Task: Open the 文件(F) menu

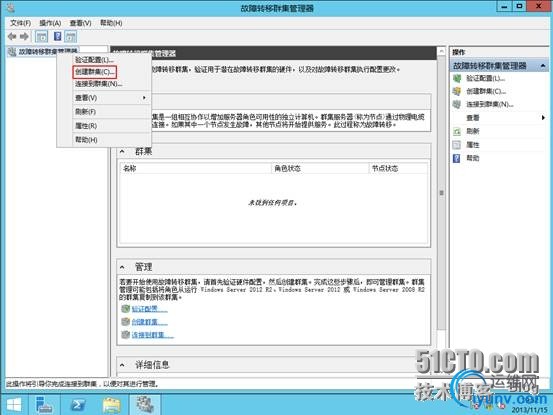Action: coord(20,23)
